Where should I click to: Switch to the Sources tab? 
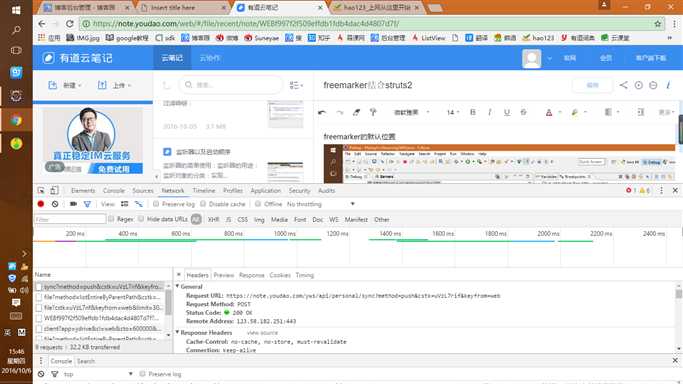click(143, 191)
